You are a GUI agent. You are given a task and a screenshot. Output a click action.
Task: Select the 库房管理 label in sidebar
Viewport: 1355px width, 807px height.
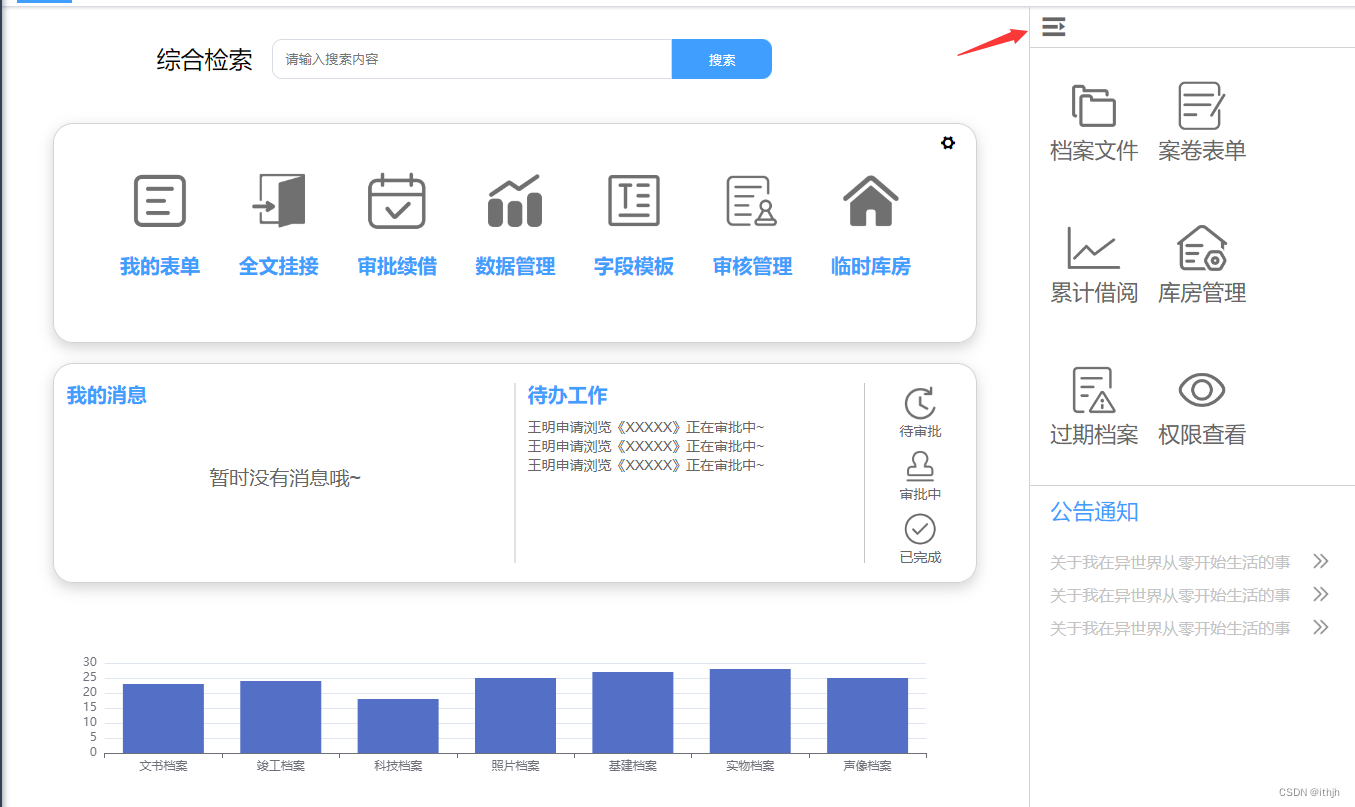(1202, 293)
